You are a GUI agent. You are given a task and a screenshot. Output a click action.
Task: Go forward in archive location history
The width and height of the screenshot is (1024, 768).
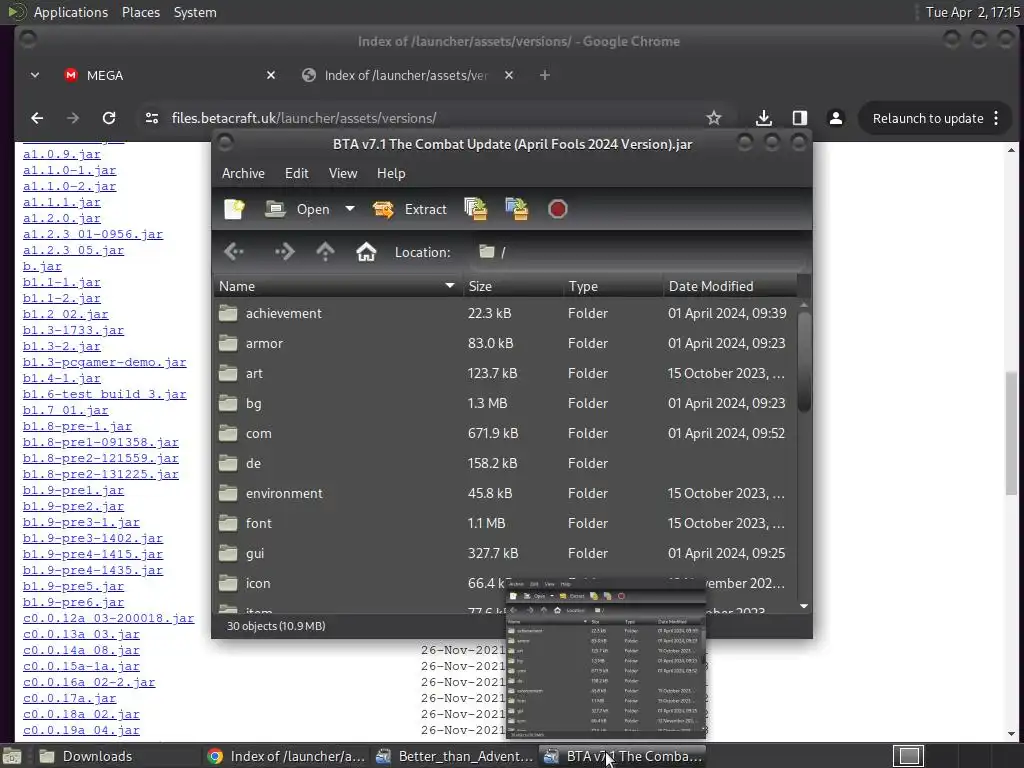tap(285, 252)
